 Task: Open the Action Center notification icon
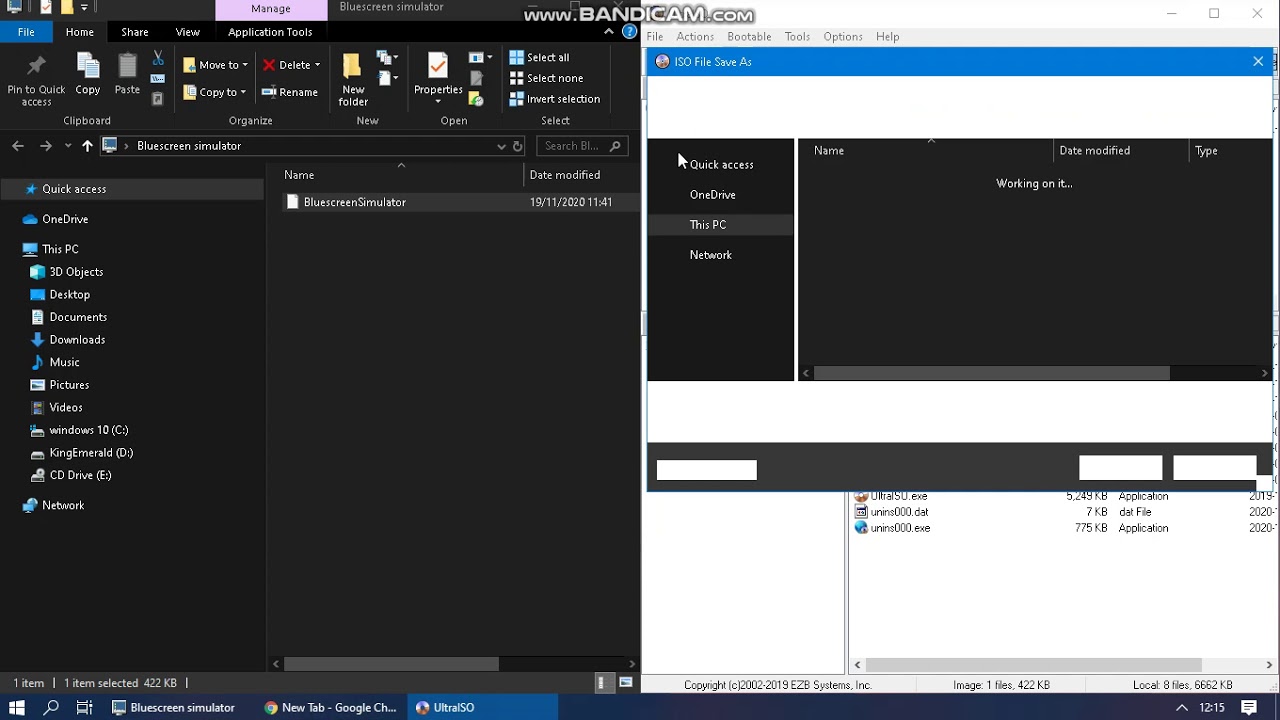pyautogui.click(x=1249, y=707)
